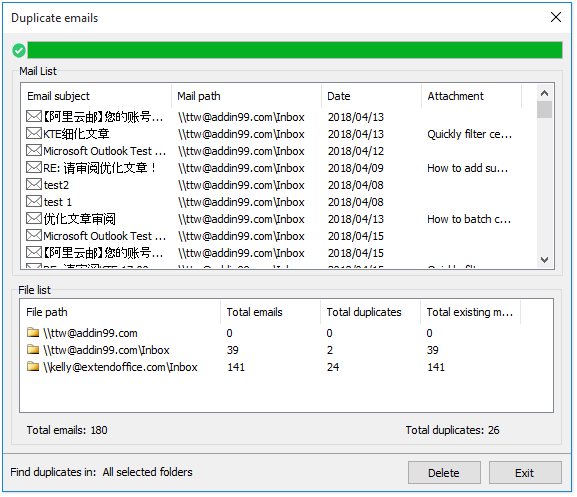The height and width of the screenshot is (497, 577).
Task: Close the Duplicate emails window
Action: coord(556,17)
